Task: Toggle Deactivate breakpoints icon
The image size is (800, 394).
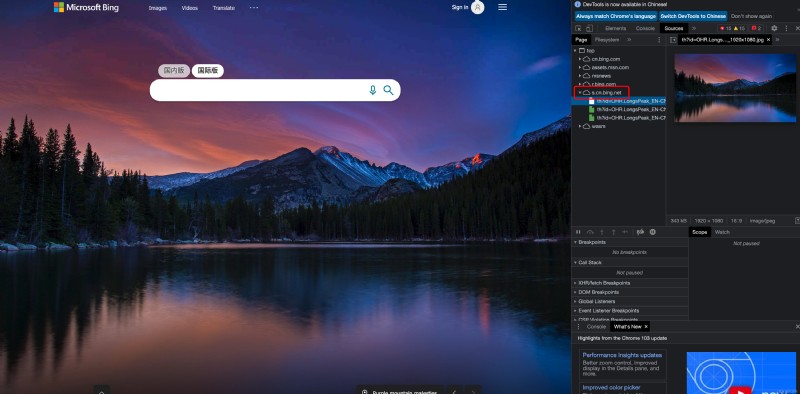Action: tap(640, 232)
